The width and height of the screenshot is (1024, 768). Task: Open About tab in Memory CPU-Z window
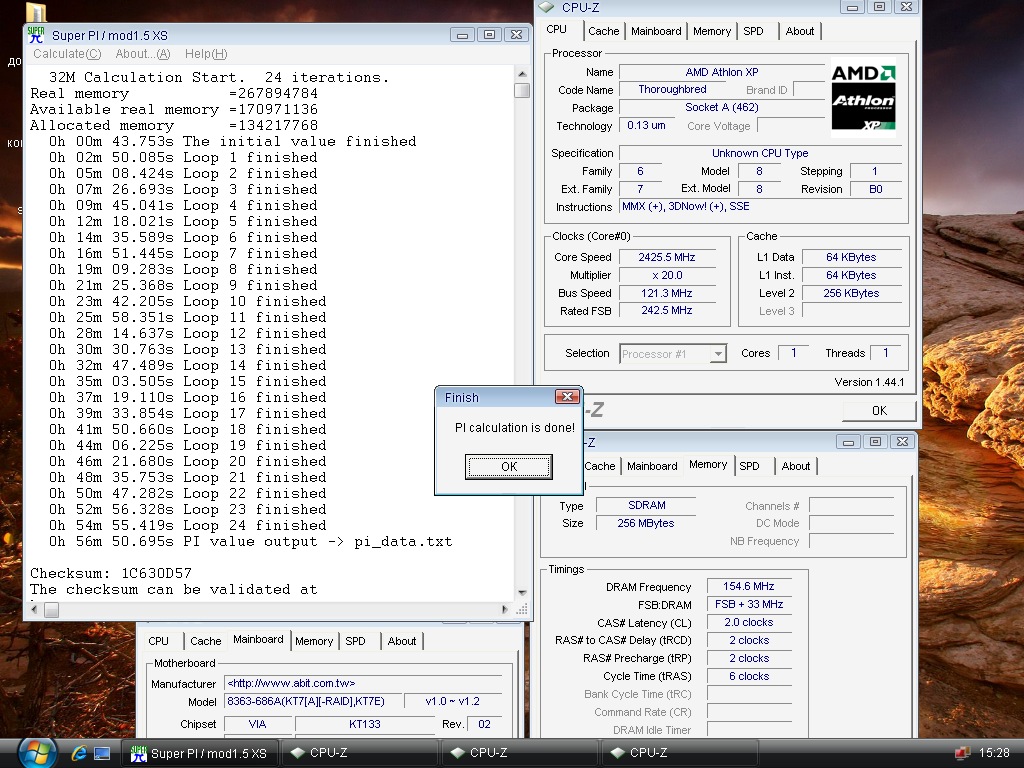pyautogui.click(x=795, y=466)
